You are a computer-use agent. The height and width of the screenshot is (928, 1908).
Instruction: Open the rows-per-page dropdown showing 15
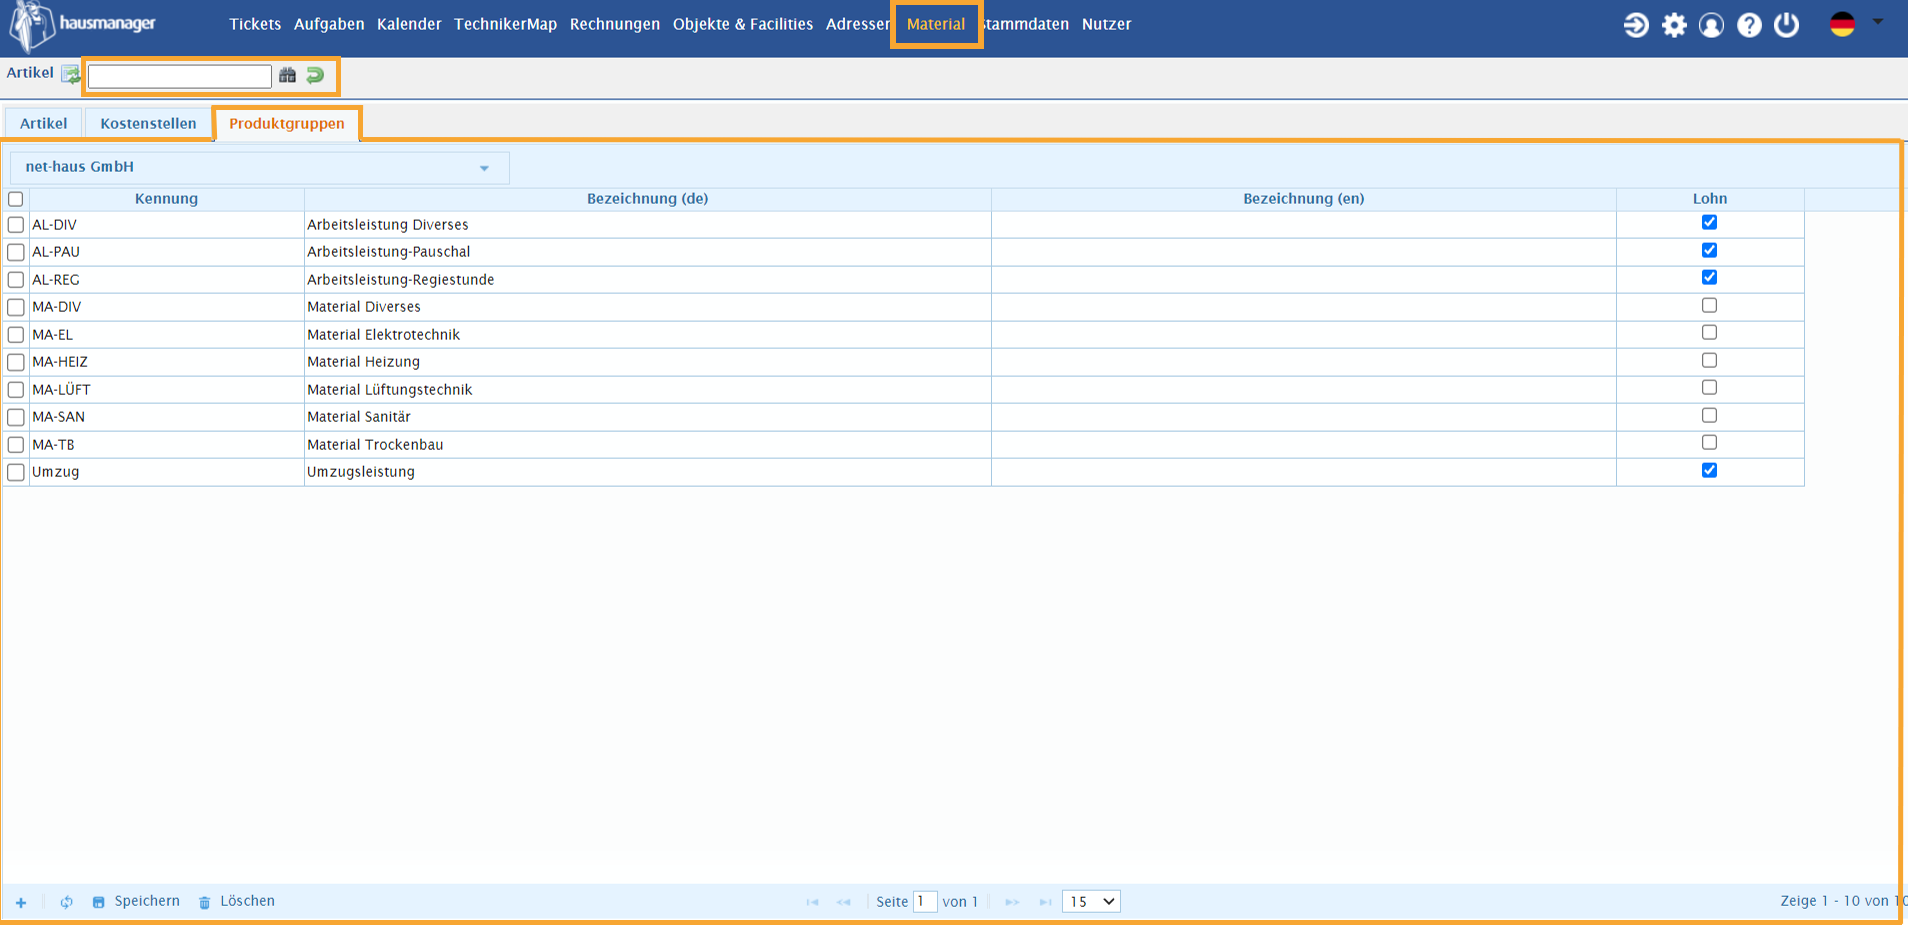point(1091,902)
